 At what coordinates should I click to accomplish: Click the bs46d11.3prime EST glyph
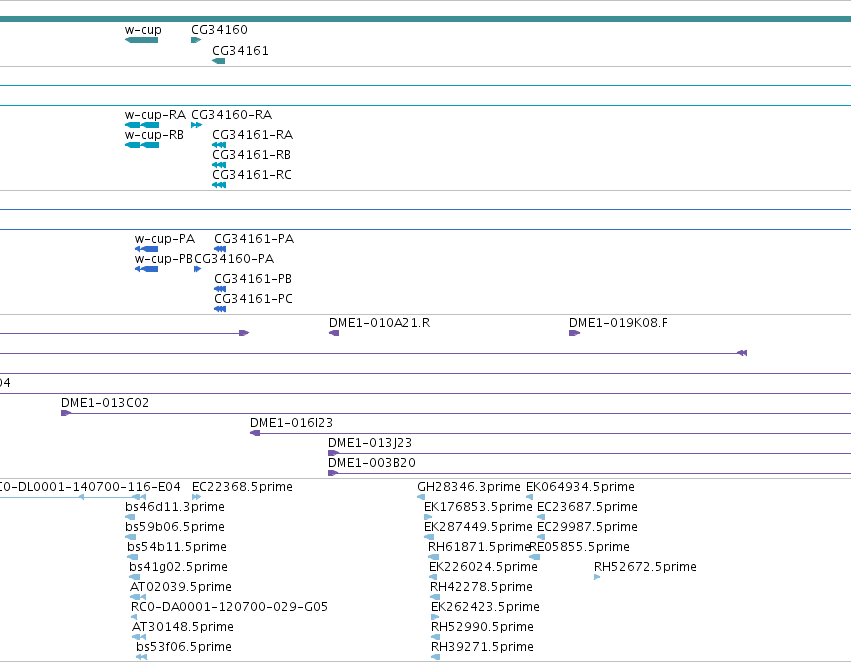pos(130,518)
